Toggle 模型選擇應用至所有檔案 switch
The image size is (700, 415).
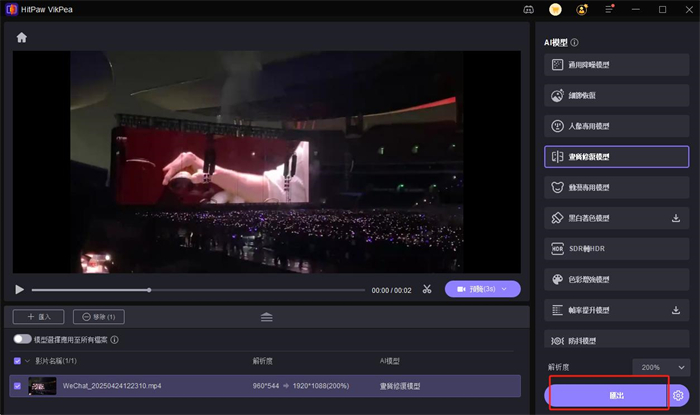22,340
